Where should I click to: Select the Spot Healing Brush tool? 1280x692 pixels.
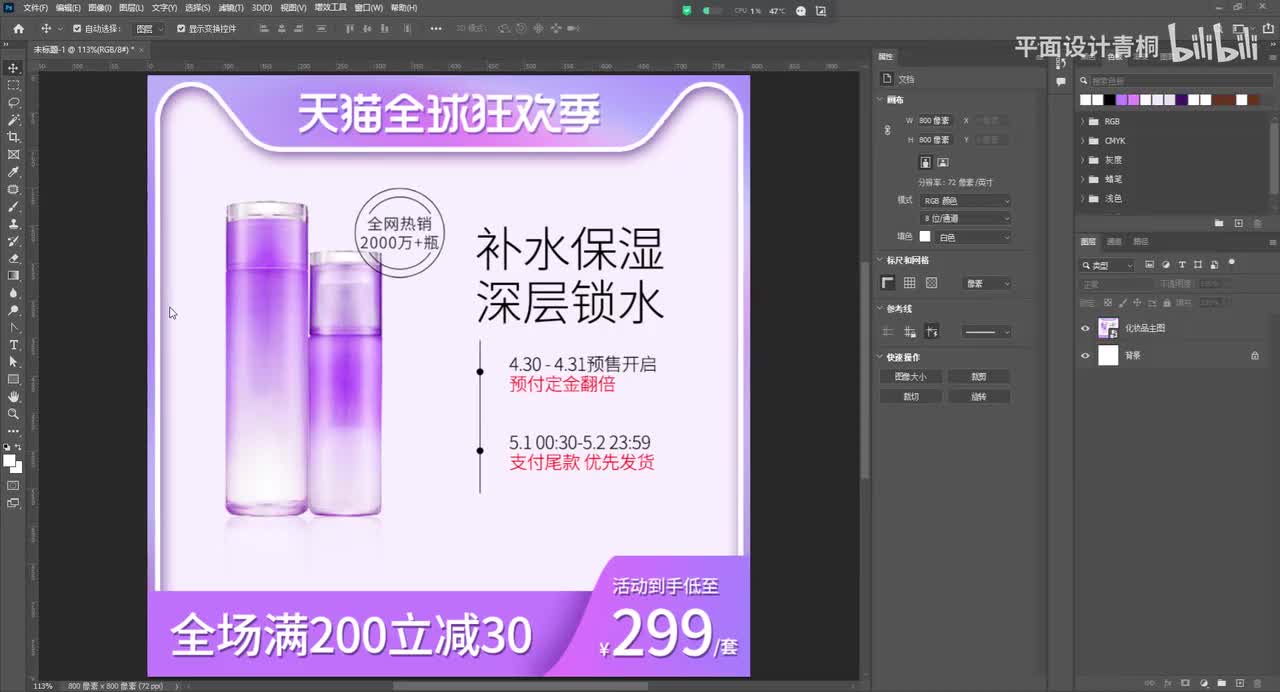13,189
